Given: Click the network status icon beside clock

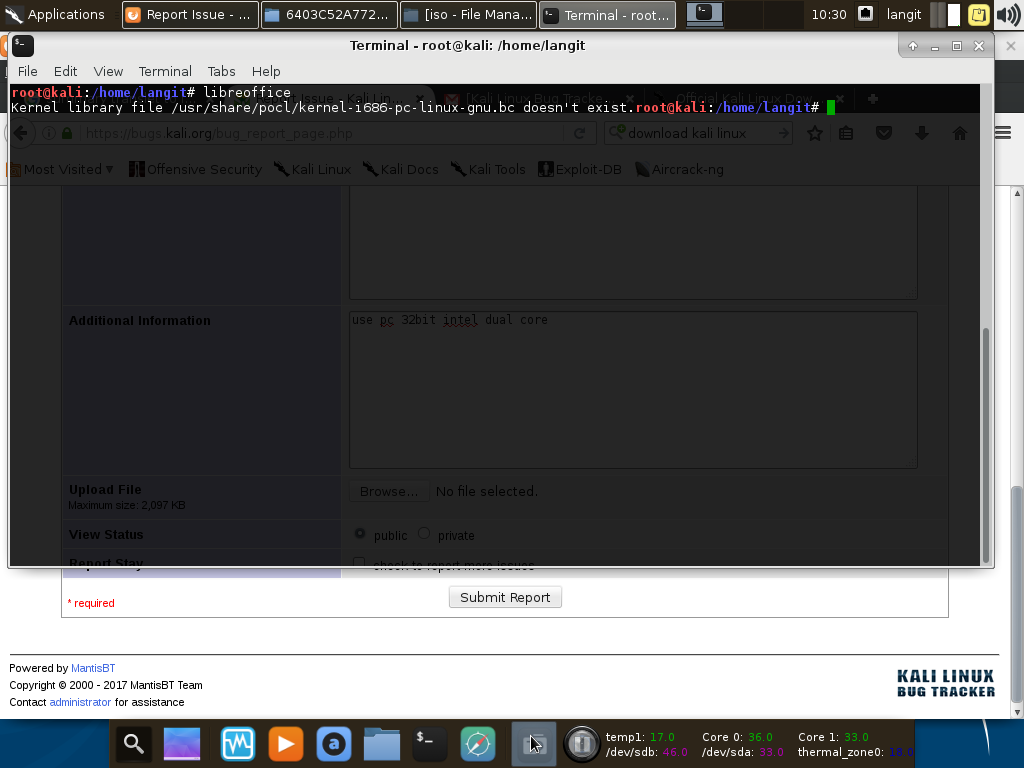Looking at the screenshot, I should 866,15.
